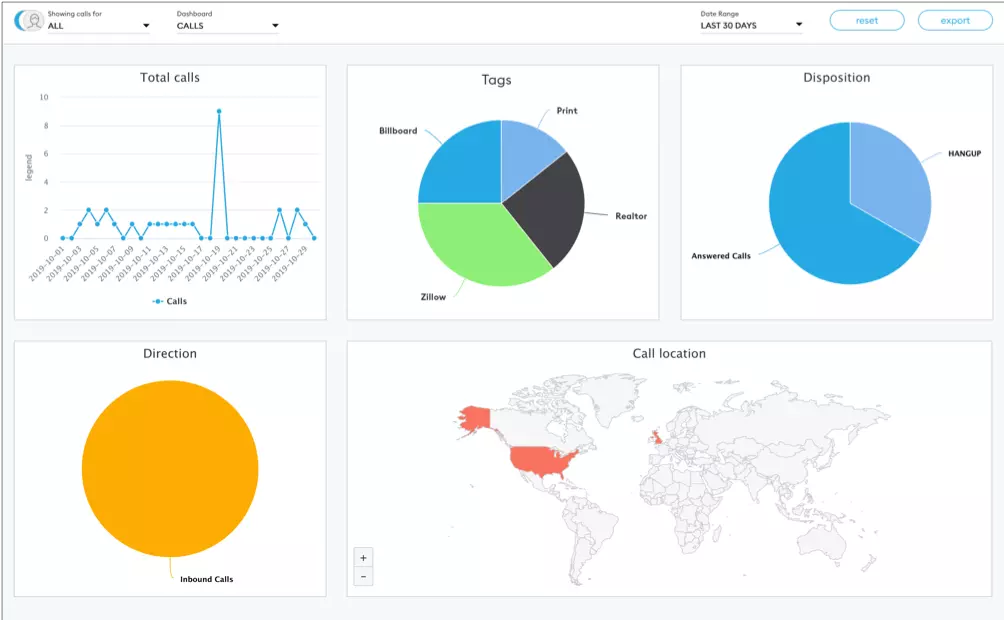Image resolution: width=1004 pixels, height=620 pixels.
Task: Toggle the Calls legend marker in chart
Action: (x=159, y=301)
